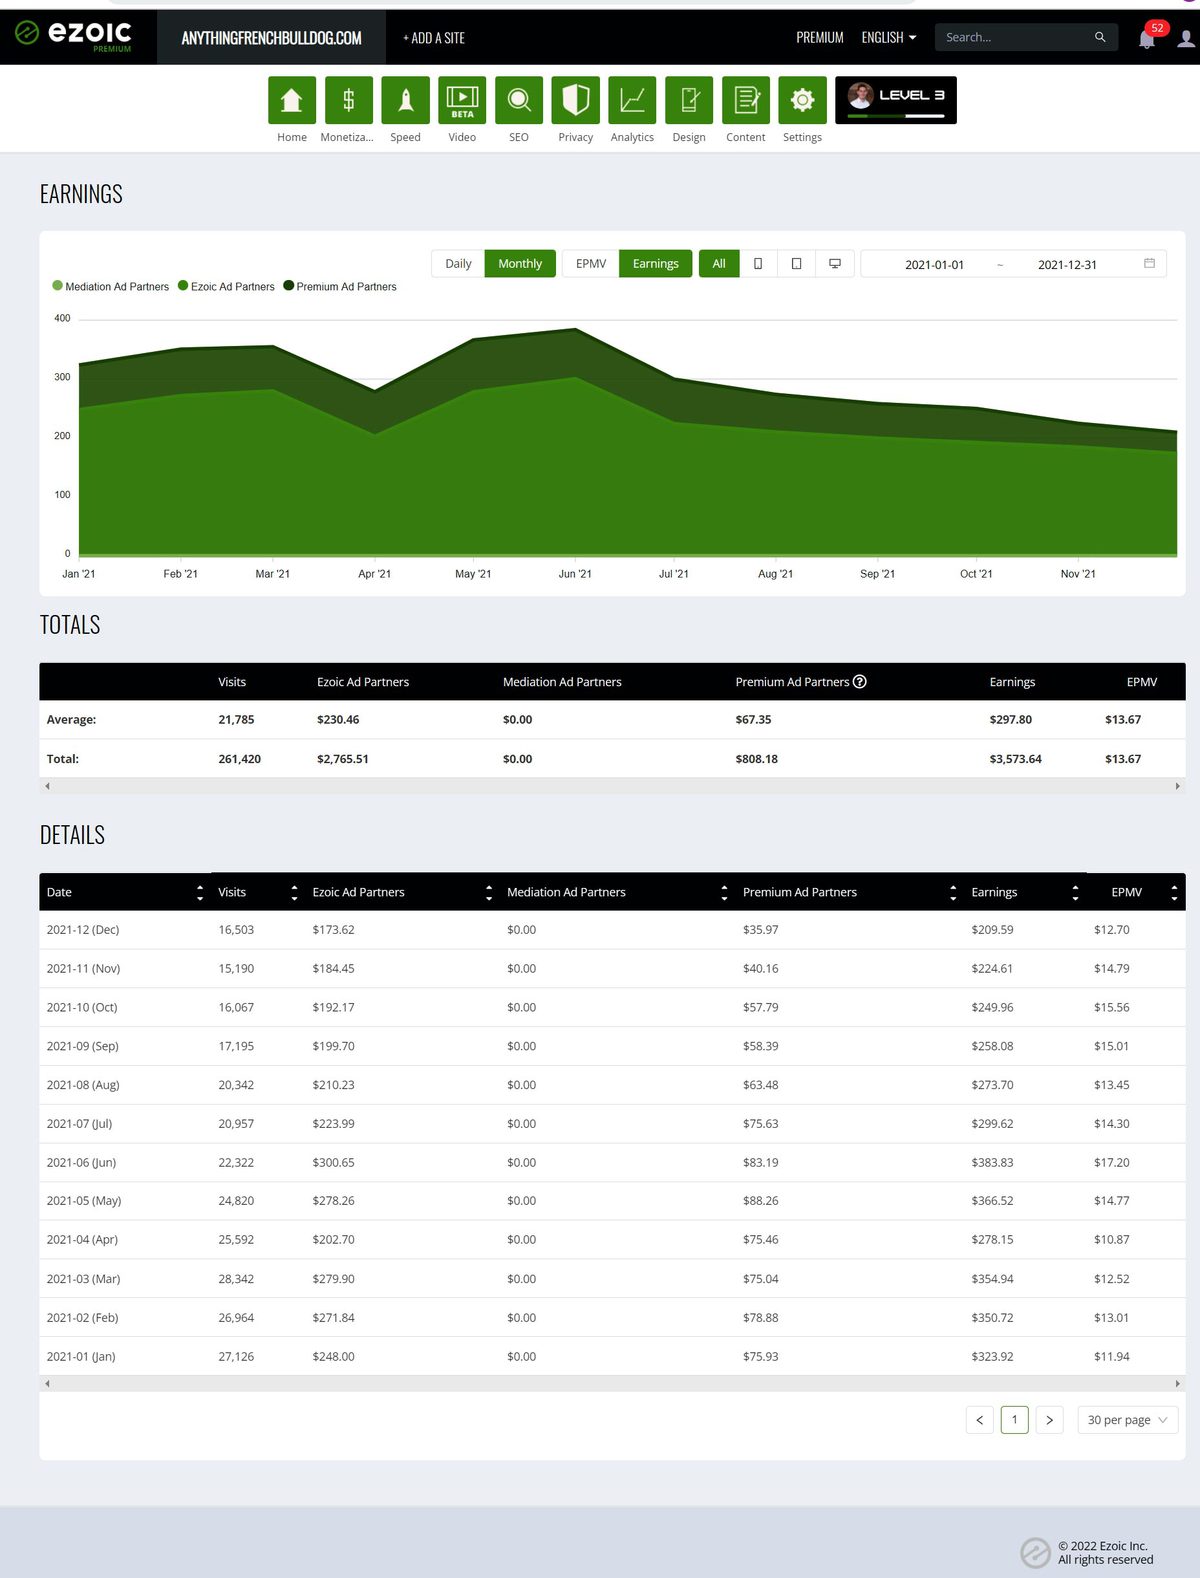Viewport: 1200px width, 1578px height.
Task: Select the ANYTHINGFRENCHBULLDOG.COM site tab
Action: (271, 38)
